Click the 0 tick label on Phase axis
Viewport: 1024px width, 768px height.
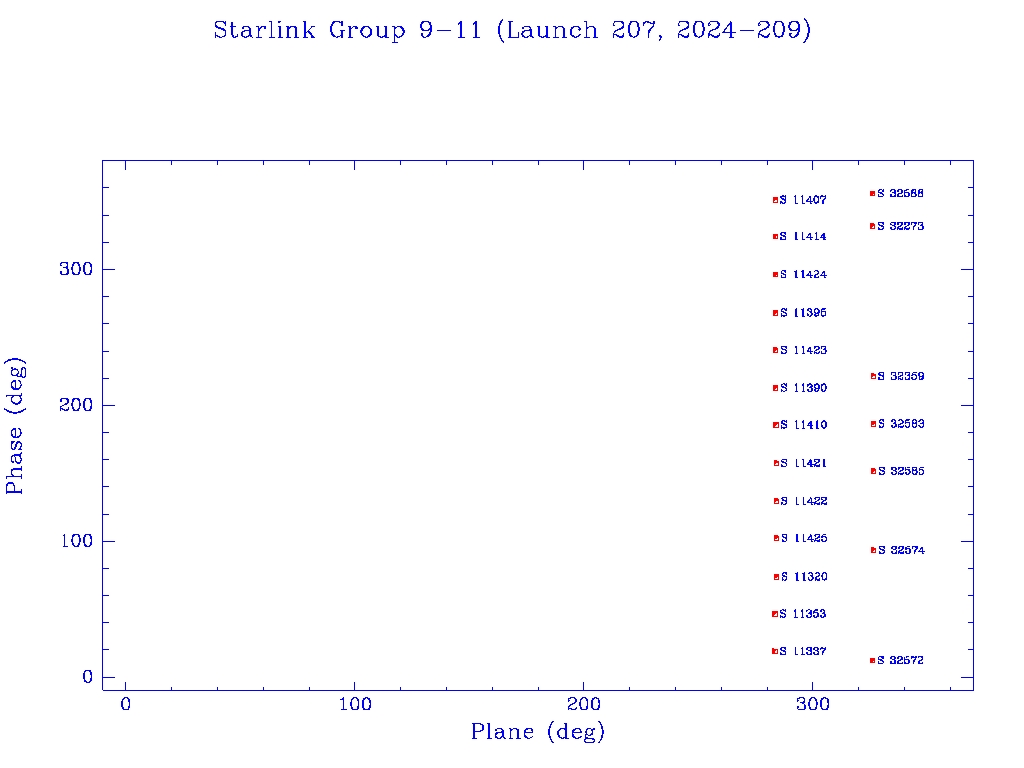(x=88, y=677)
